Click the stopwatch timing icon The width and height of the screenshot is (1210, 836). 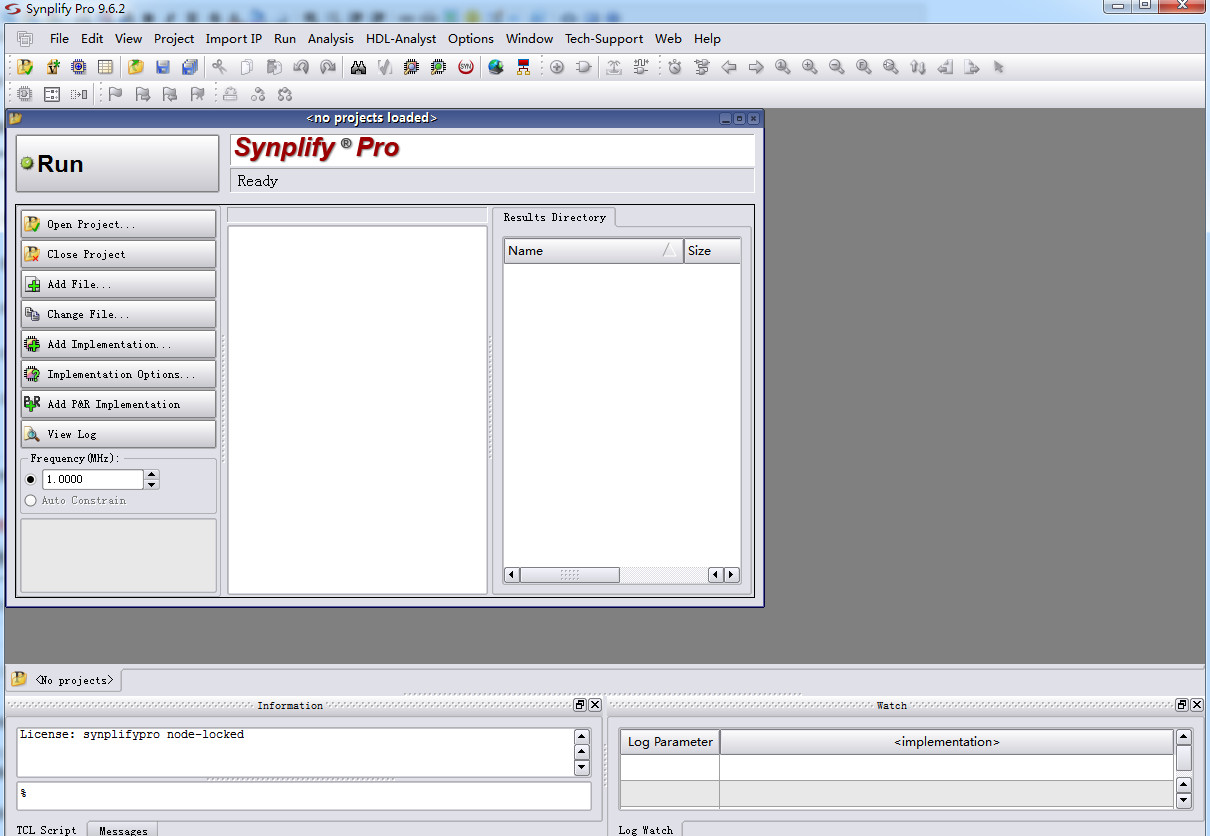(675, 67)
